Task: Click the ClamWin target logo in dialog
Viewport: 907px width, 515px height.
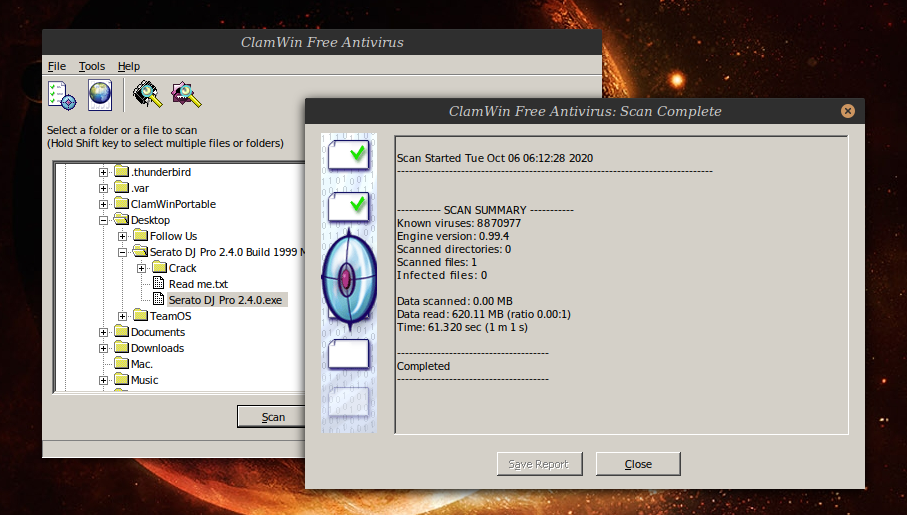Action: [349, 279]
